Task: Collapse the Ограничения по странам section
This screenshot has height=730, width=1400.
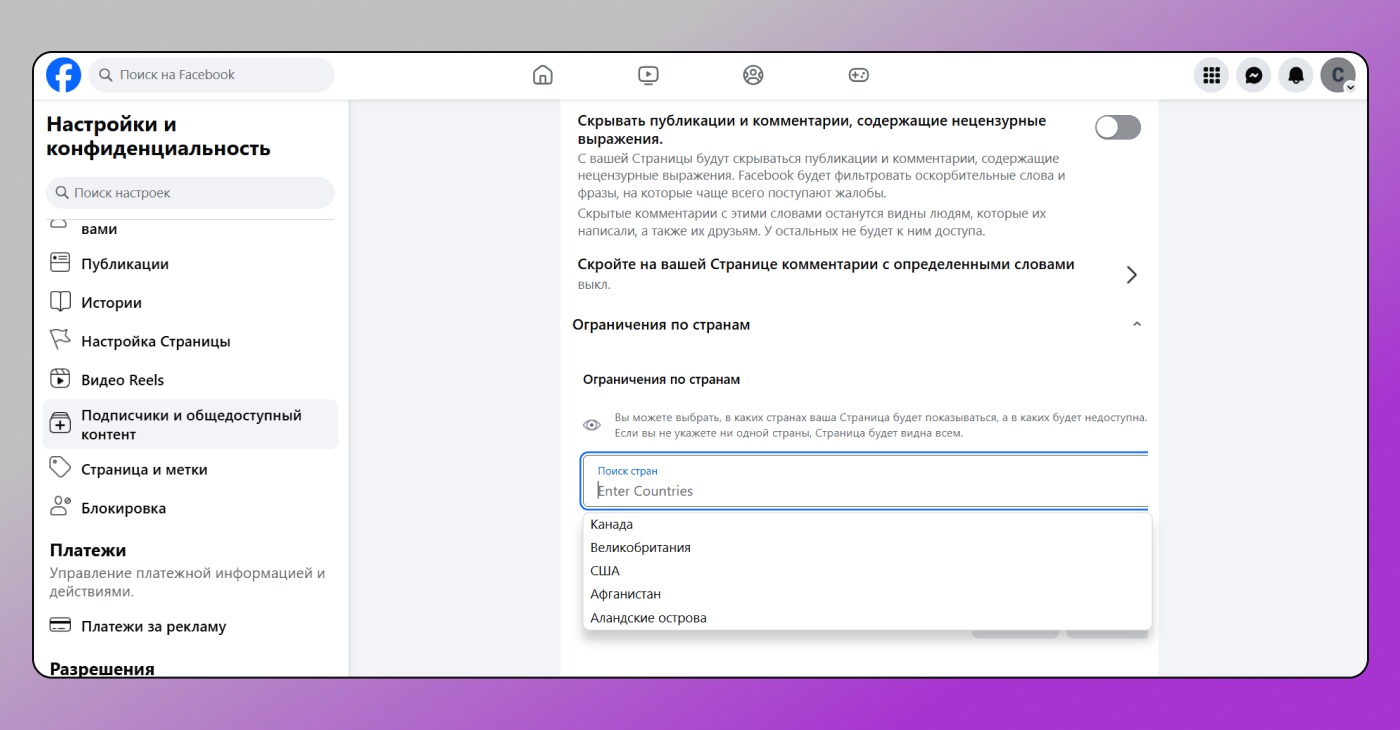Action: pos(1136,324)
